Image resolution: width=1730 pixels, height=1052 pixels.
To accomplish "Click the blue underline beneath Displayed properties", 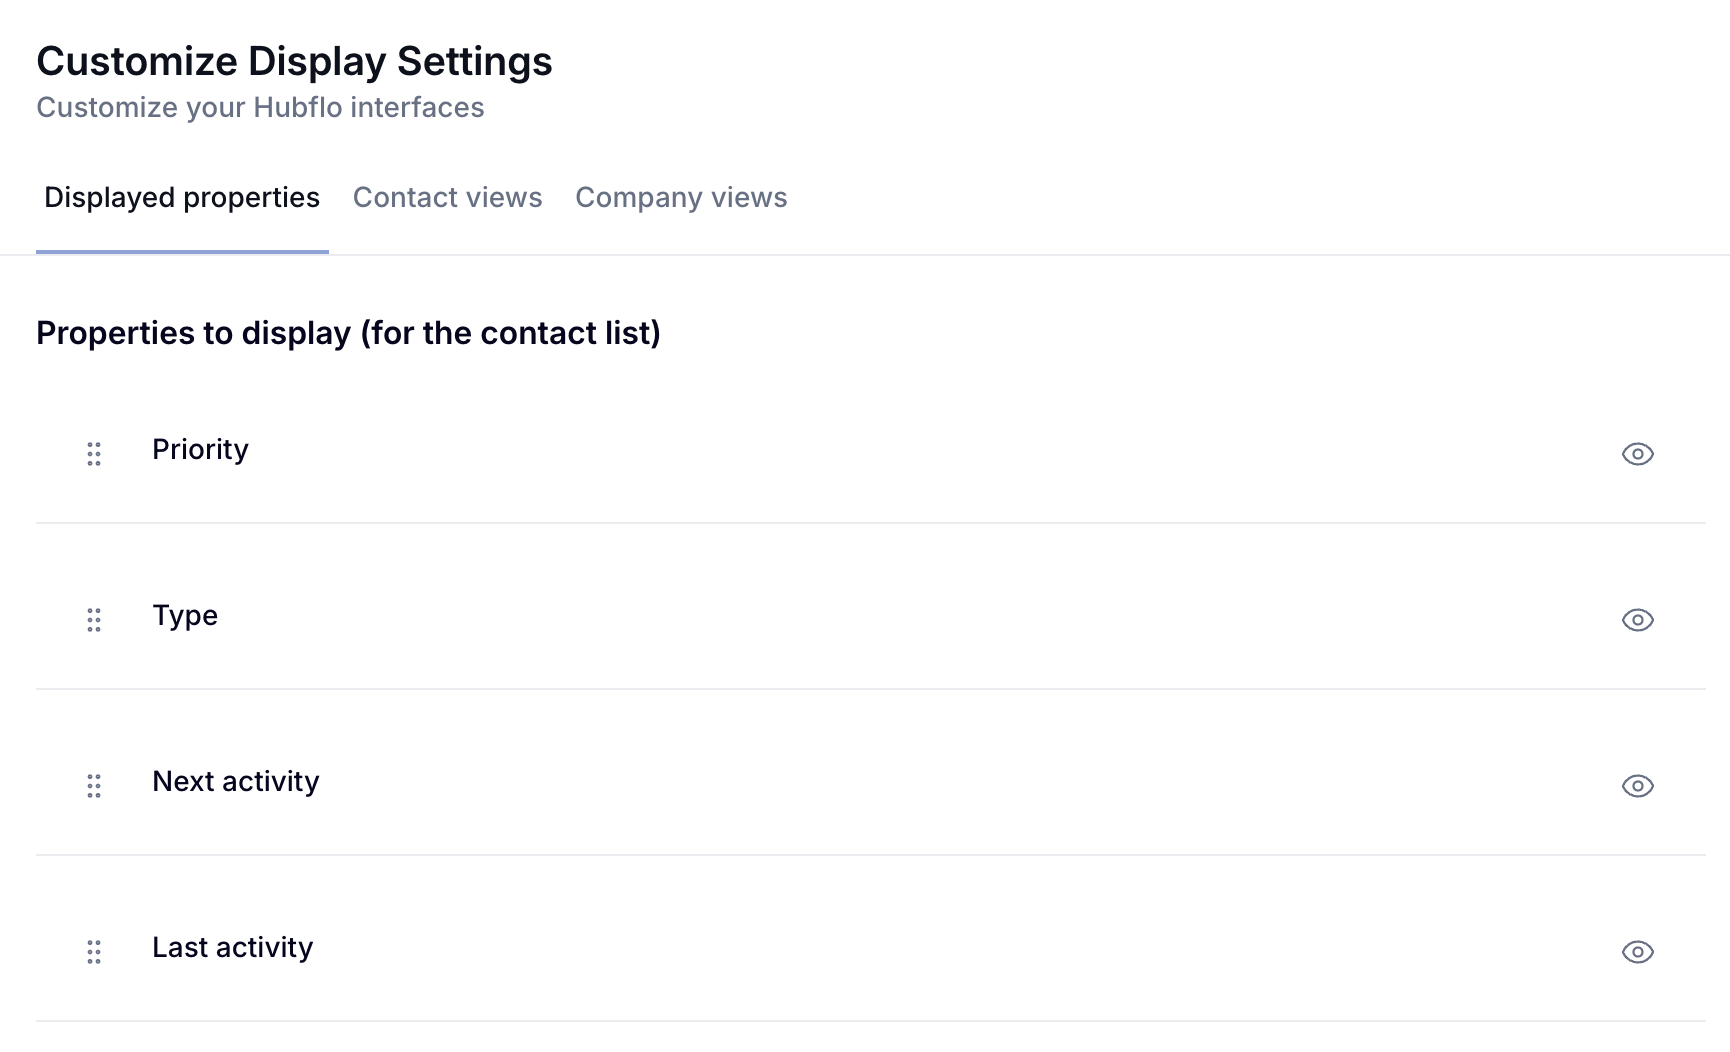I will (182, 252).
